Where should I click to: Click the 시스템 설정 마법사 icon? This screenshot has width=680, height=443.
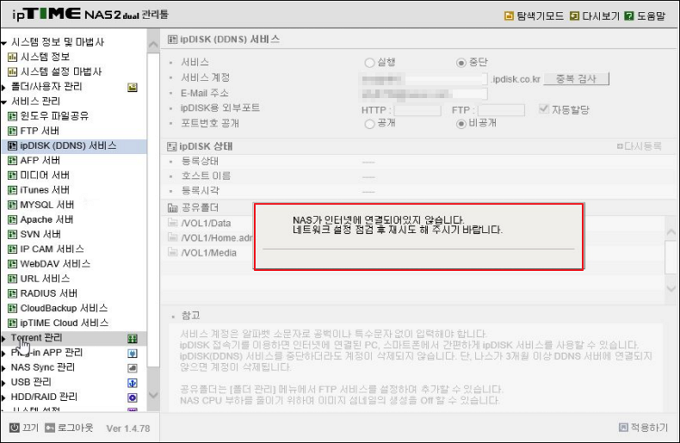click(x=13, y=72)
